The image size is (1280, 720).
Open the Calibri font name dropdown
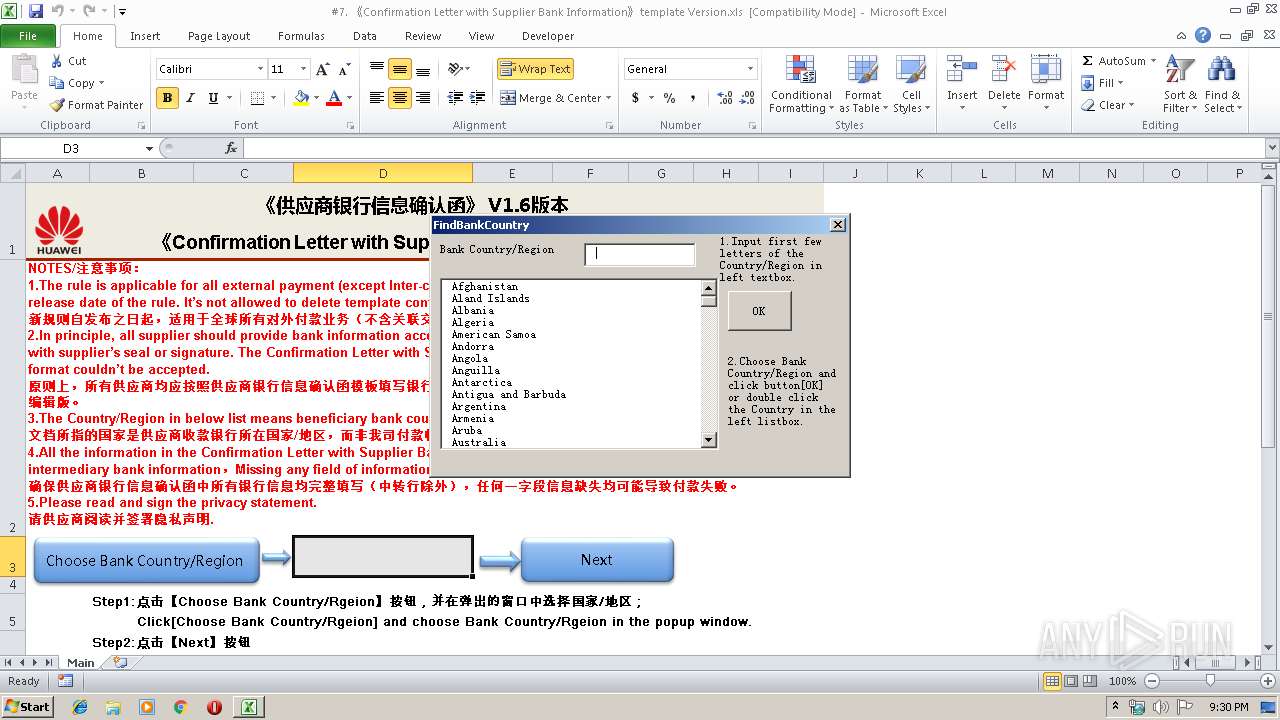[x=261, y=69]
